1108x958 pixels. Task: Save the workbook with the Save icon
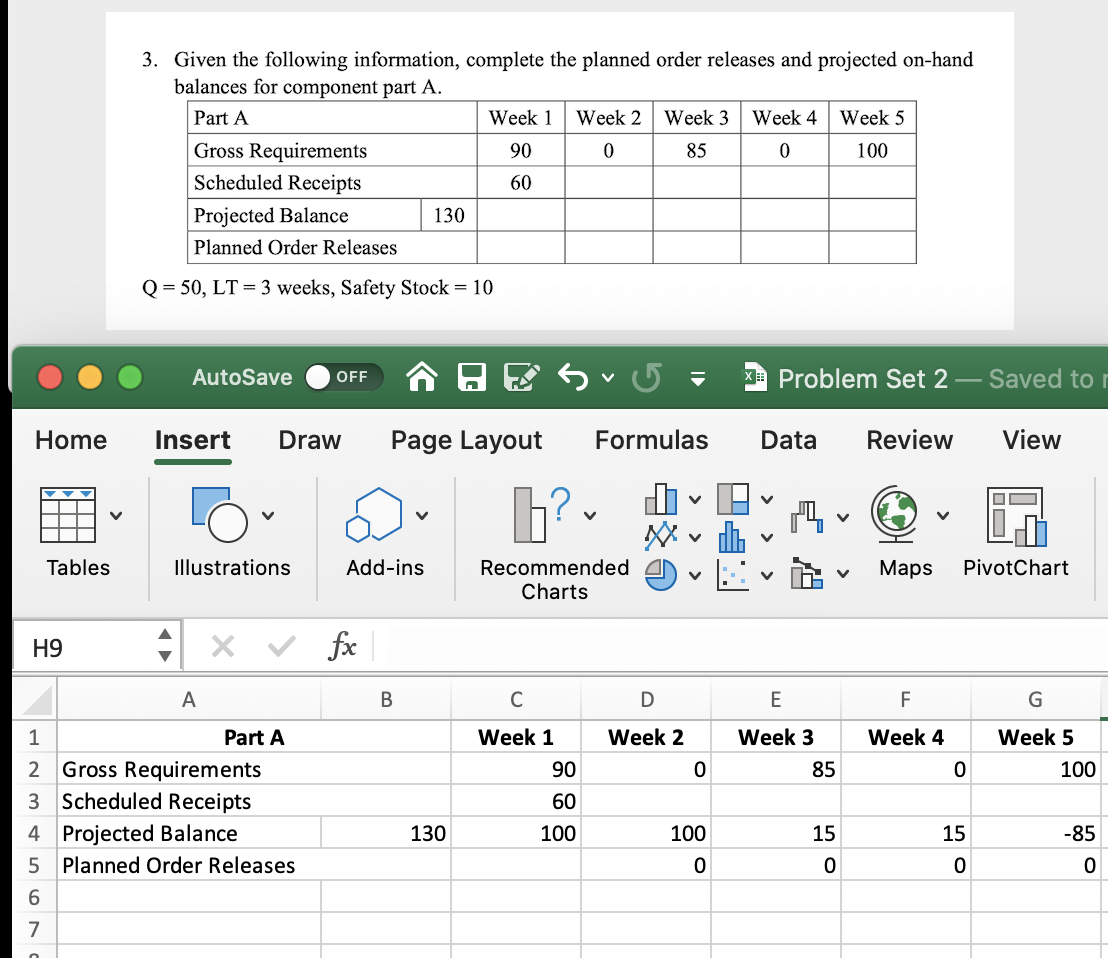click(x=472, y=378)
